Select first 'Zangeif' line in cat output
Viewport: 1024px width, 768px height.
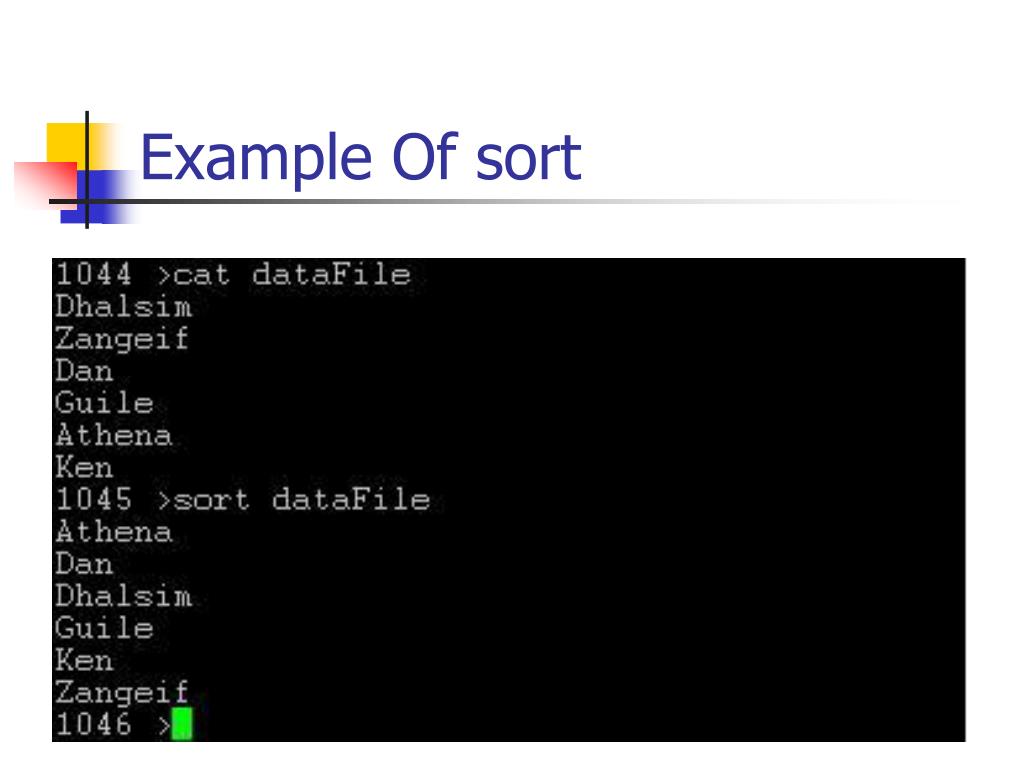coord(122,340)
